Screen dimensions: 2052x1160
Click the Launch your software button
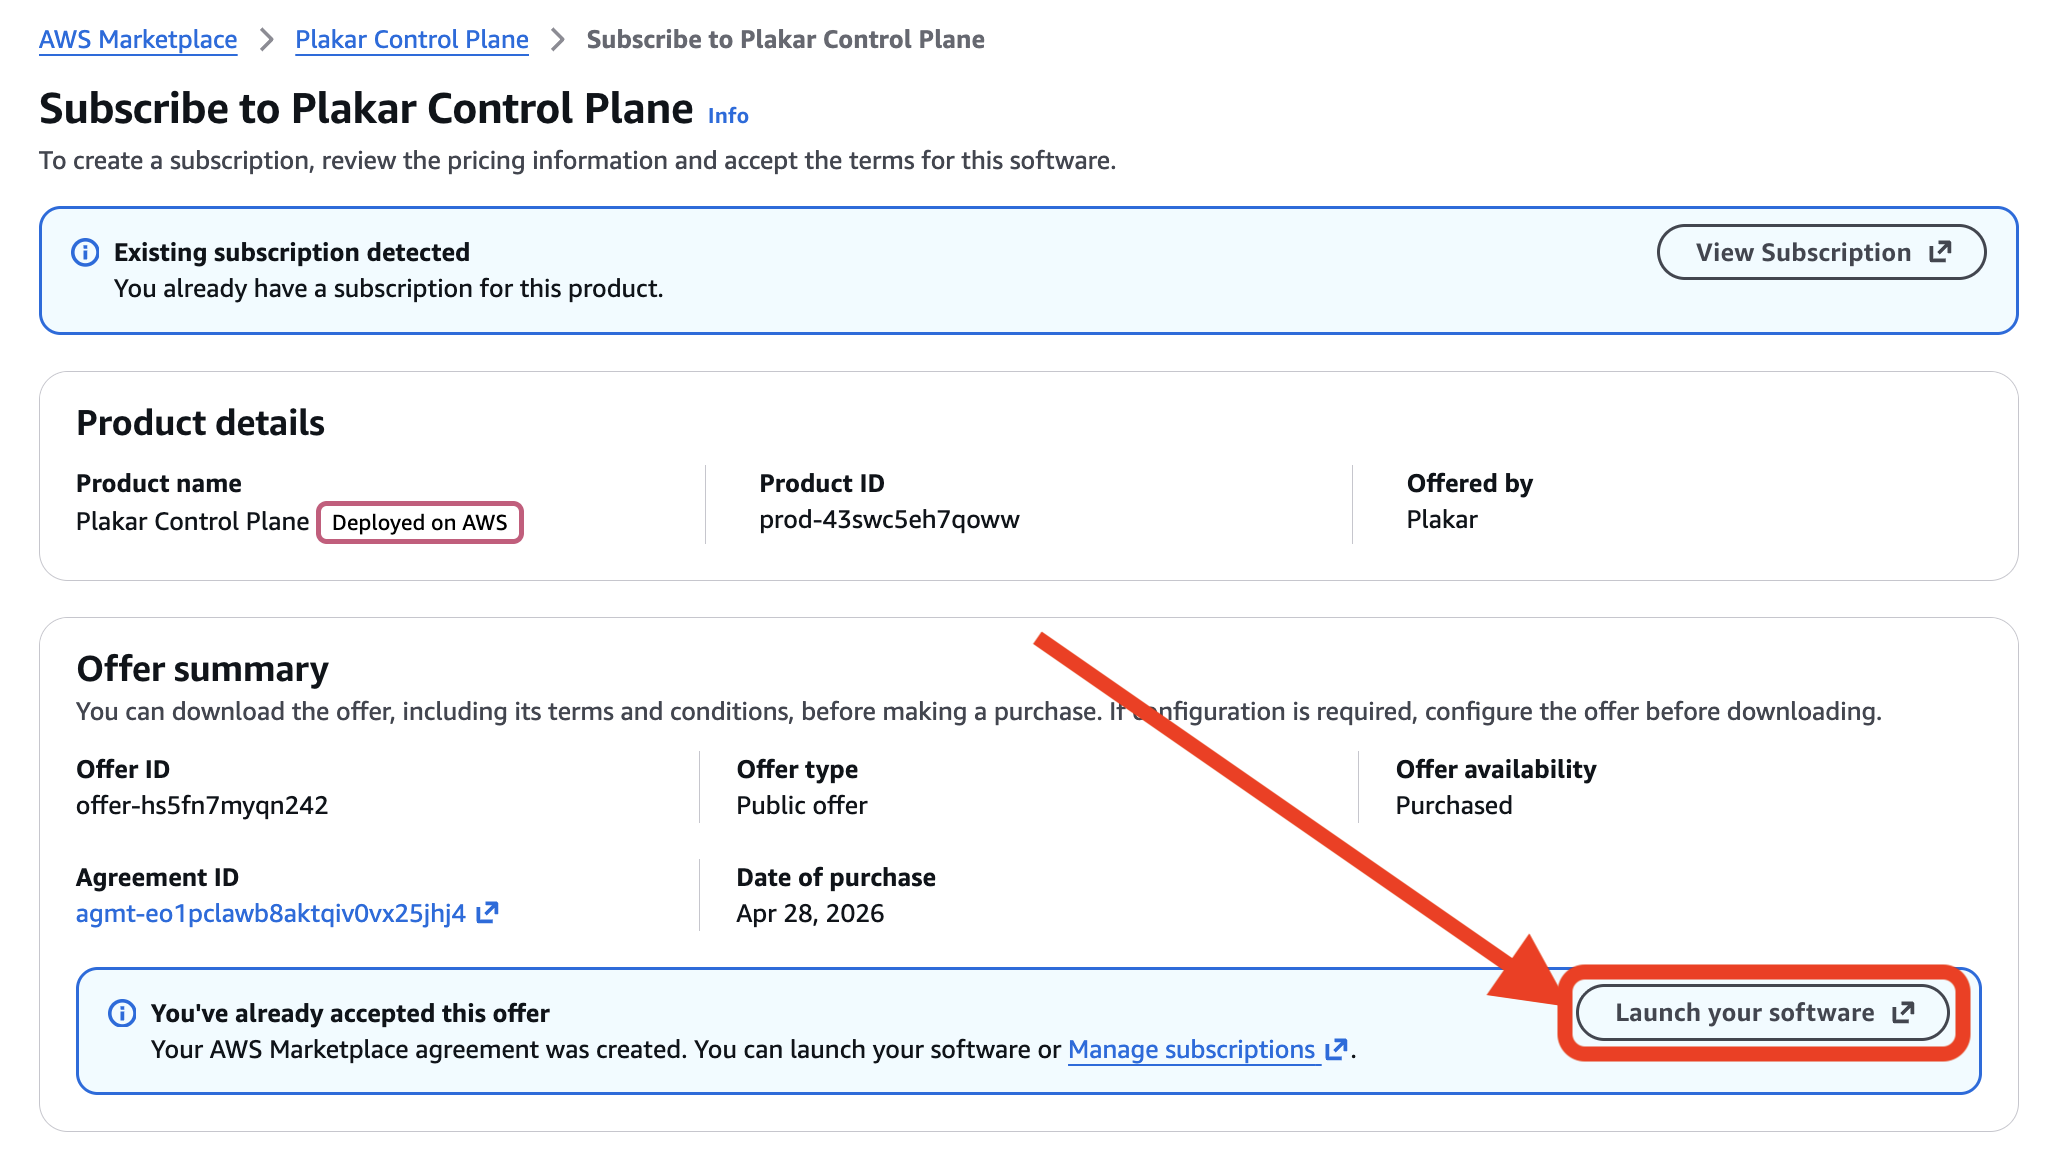click(x=1763, y=1012)
